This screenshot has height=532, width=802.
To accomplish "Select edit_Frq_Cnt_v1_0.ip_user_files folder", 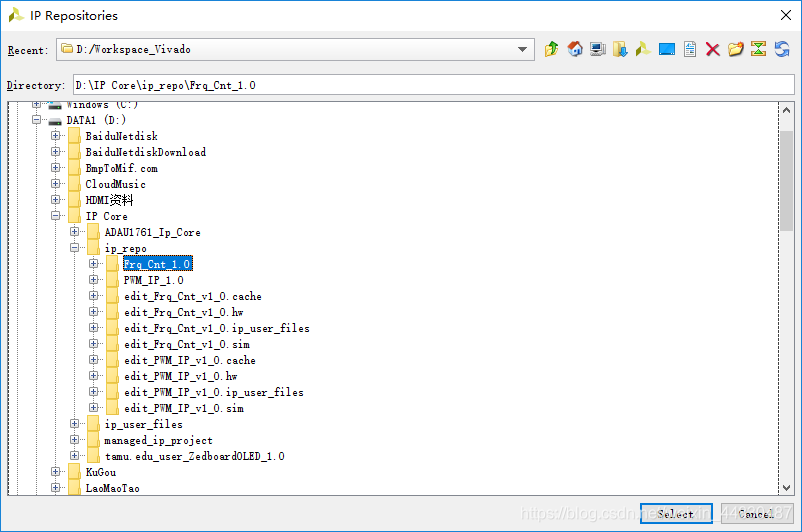I will [217, 328].
